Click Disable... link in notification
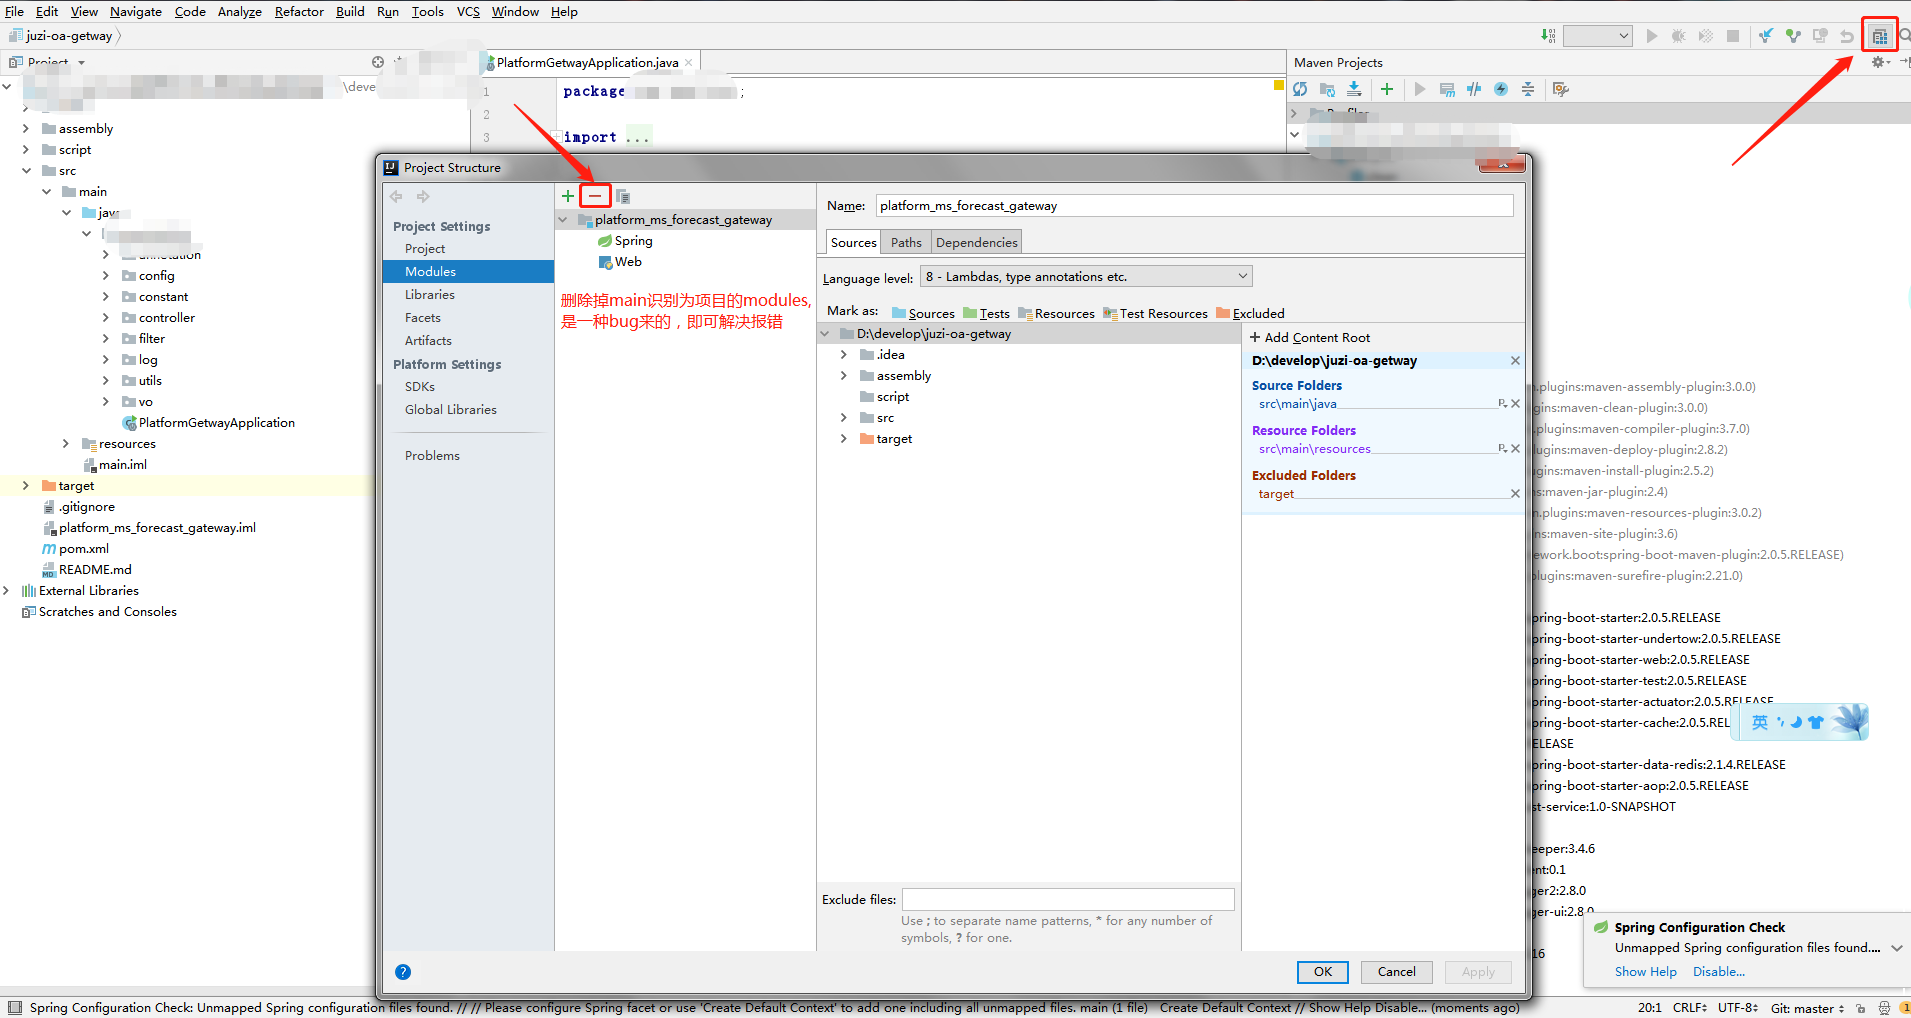The height and width of the screenshot is (1018, 1911). [x=1719, y=972]
